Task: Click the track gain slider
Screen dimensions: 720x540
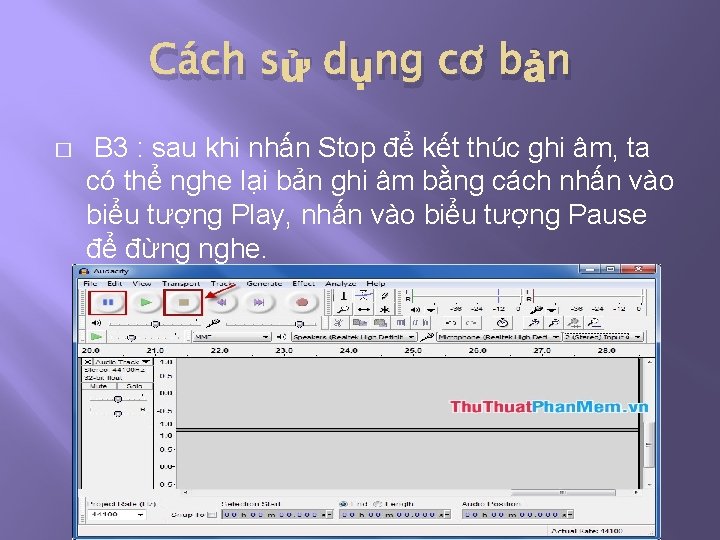Action: (x=118, y=399)
